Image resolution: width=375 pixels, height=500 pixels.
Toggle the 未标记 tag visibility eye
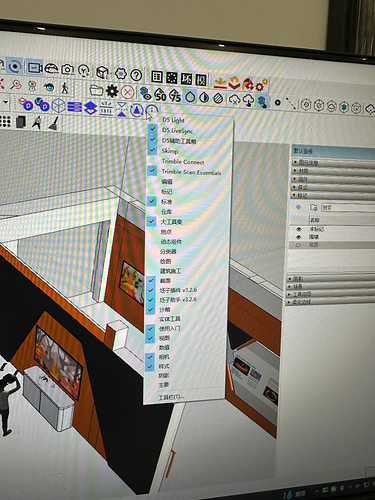[299, 229]
